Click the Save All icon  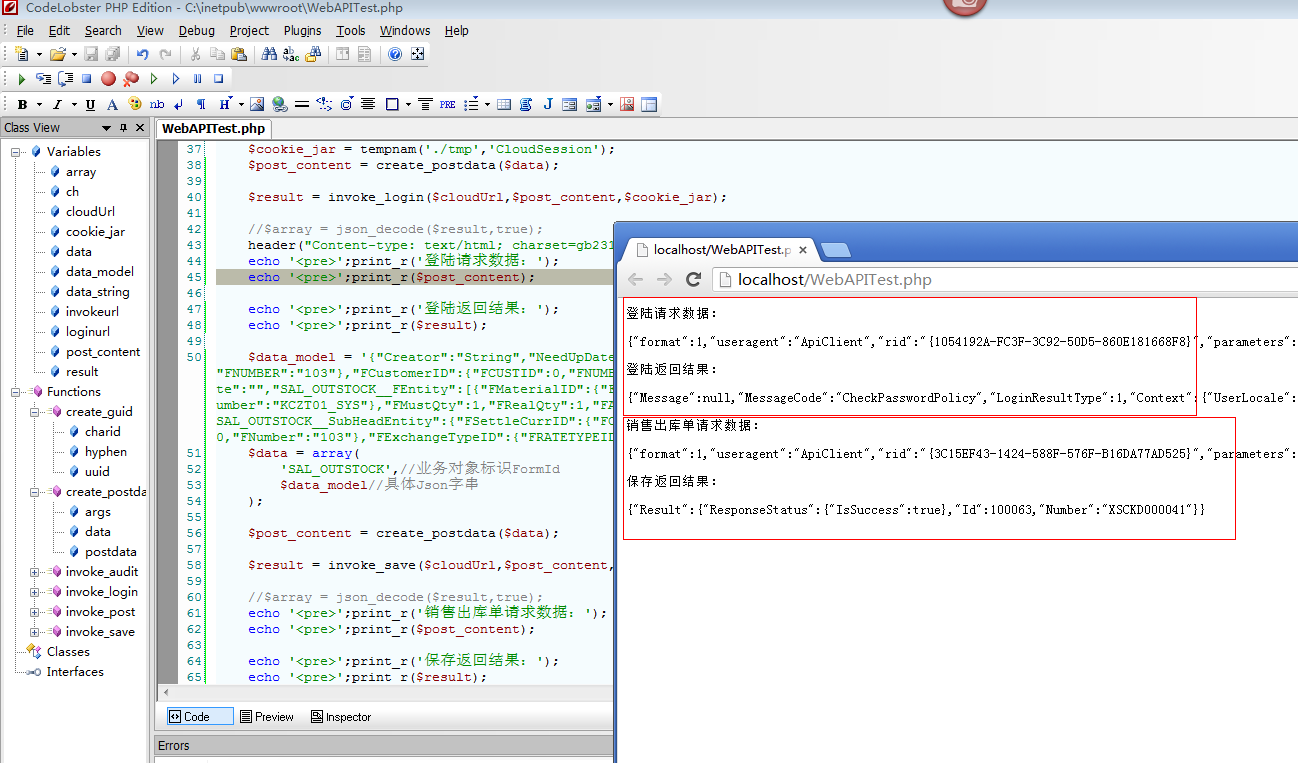pyautogui.click(x=113, y=54)
